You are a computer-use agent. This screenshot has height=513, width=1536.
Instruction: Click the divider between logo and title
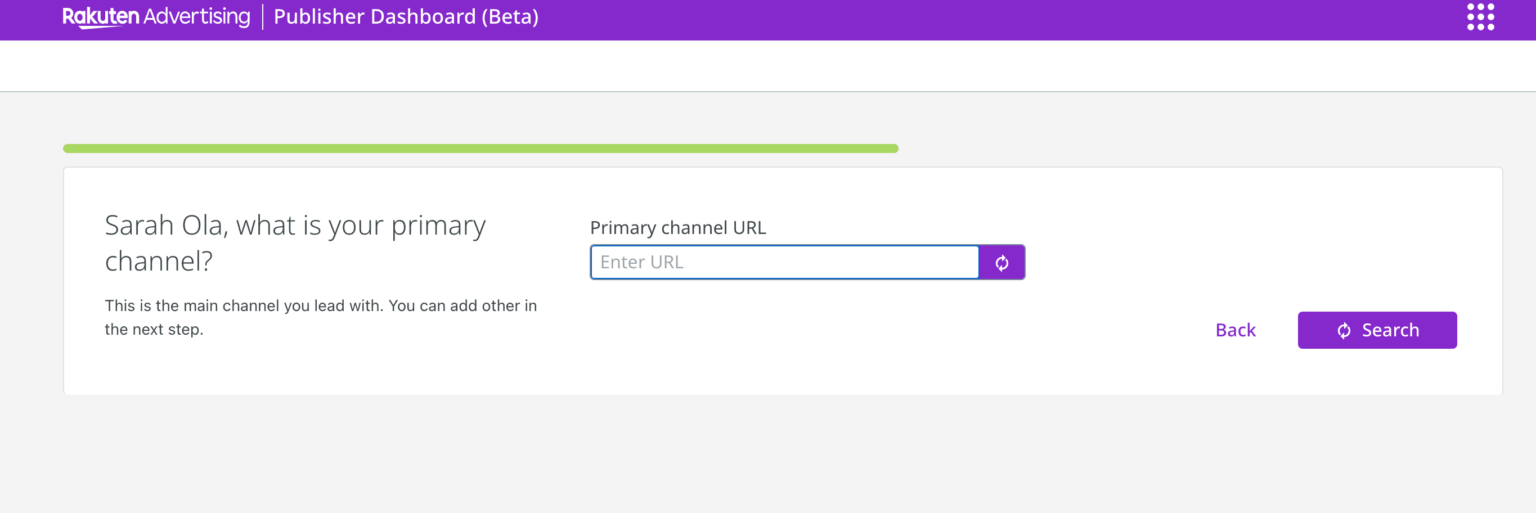[263, 17]
